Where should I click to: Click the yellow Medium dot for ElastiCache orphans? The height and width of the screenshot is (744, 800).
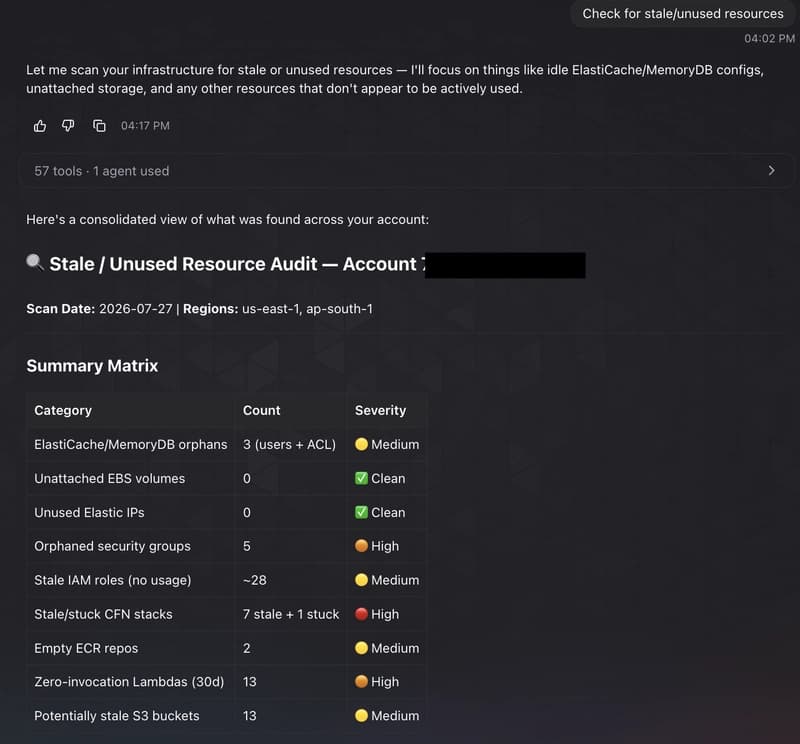[361, 444]
